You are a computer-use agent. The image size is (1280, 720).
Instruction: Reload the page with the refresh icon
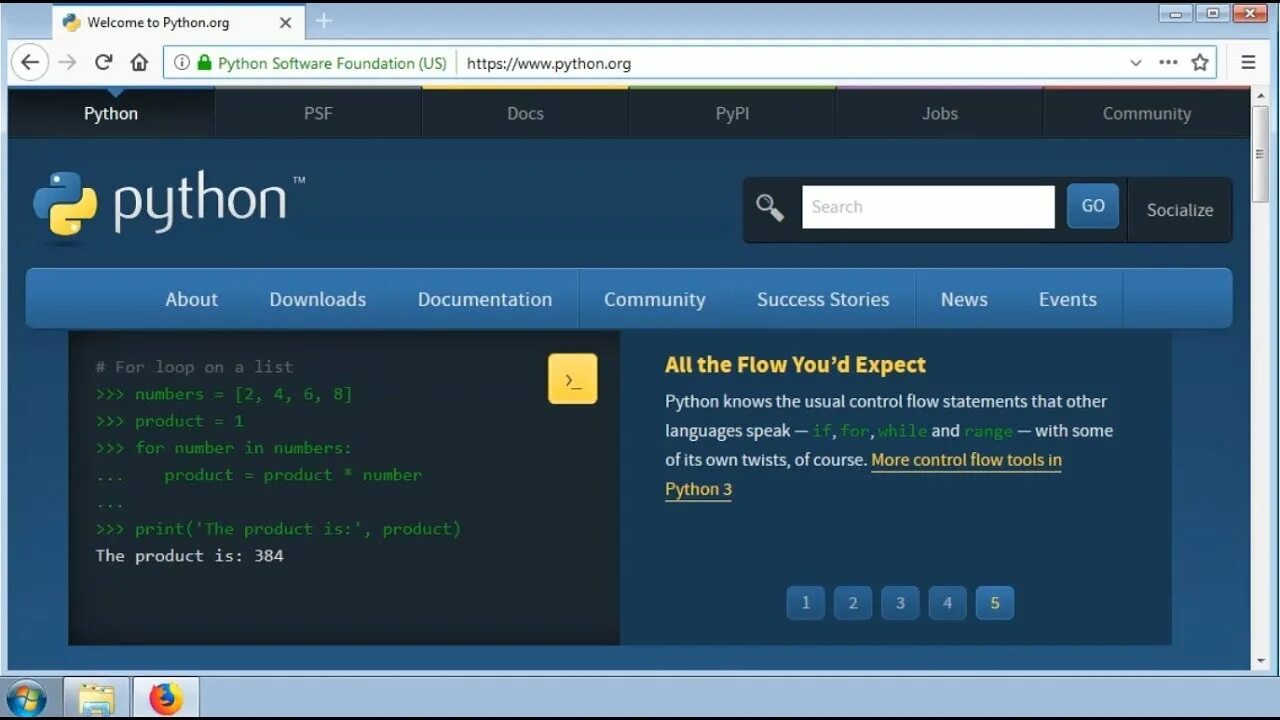click(x=103, y=62)
